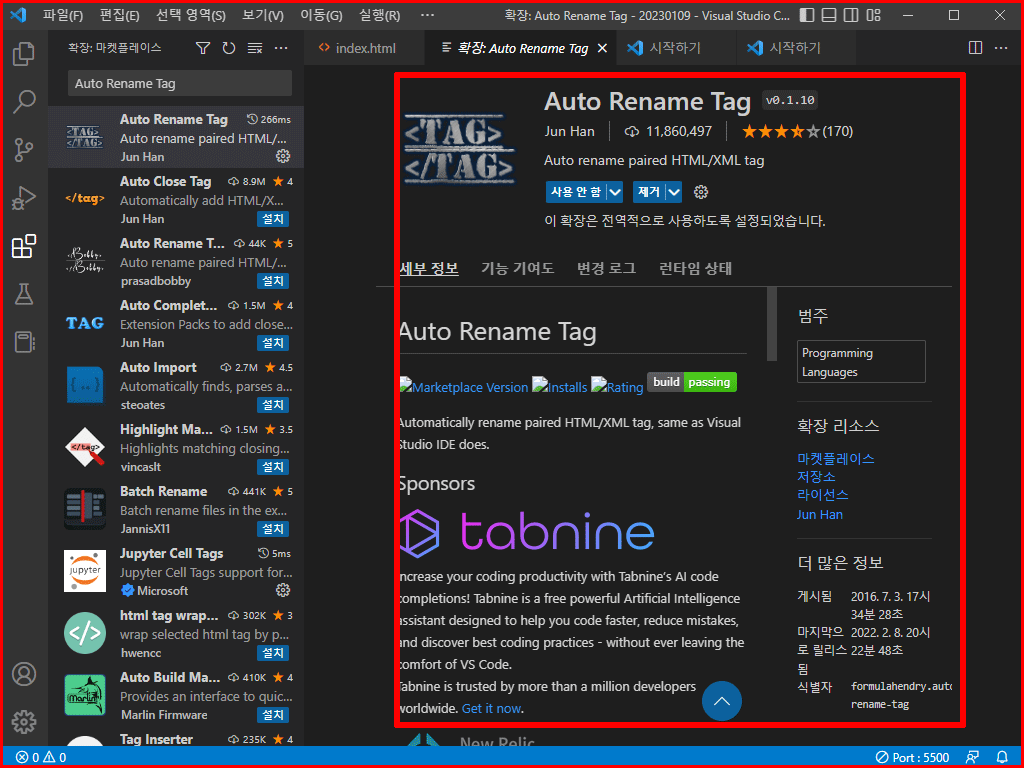This screenshot has width=1024, height=768.
Task: Click the Programming Languages category
Action: click(861, 362)
